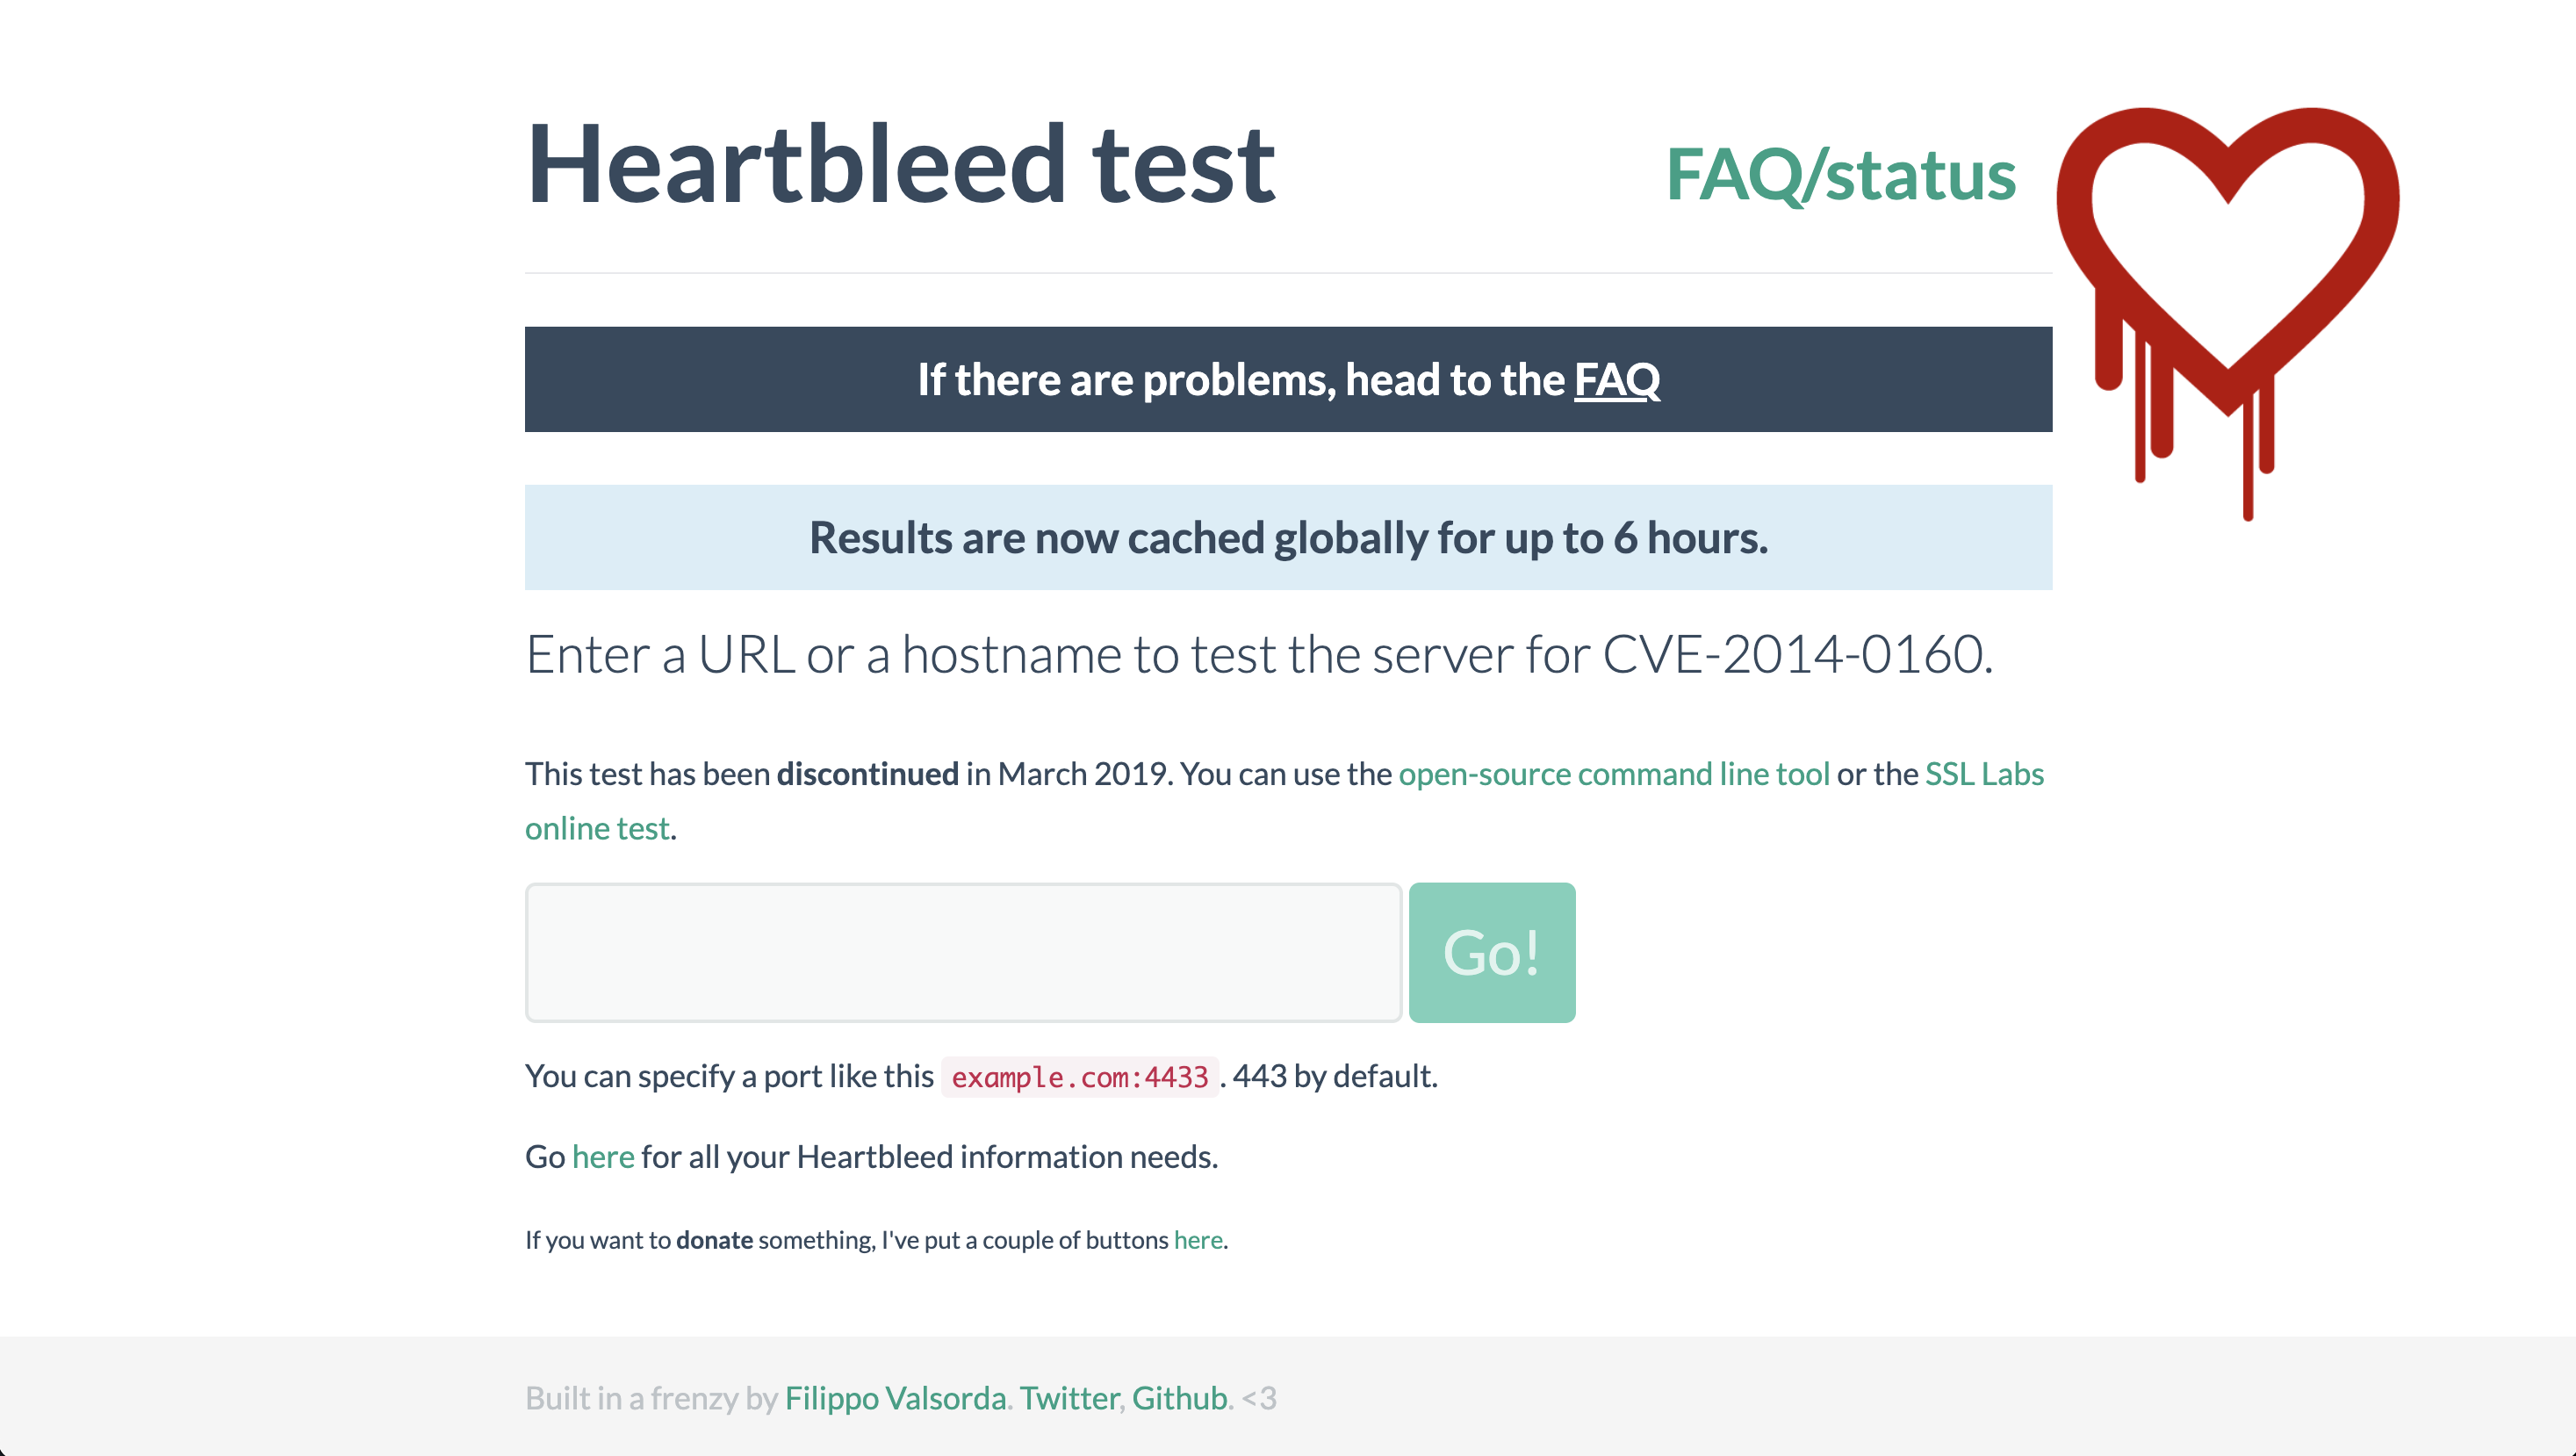Visit Filippo Valsorda's link in footer
The width and height of the screenshot is (2576, 1456).
[x=895, y=1398]
